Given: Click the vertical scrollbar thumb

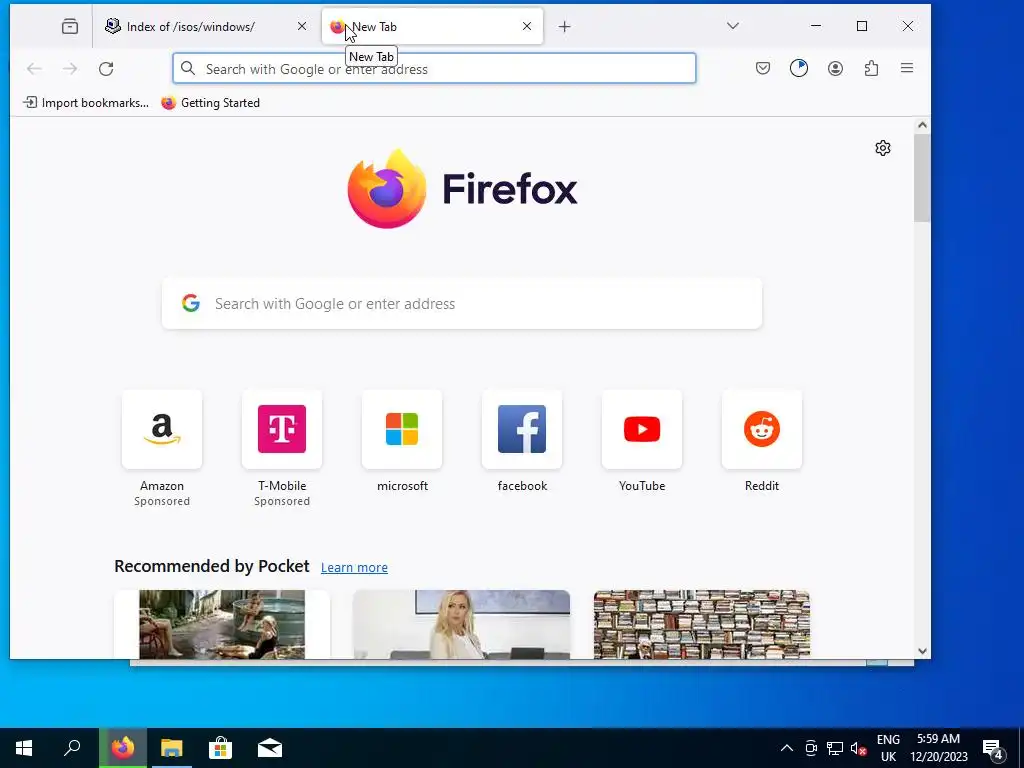Looking at the screenshot, I should pyautogui.click(x=922, y=178).
